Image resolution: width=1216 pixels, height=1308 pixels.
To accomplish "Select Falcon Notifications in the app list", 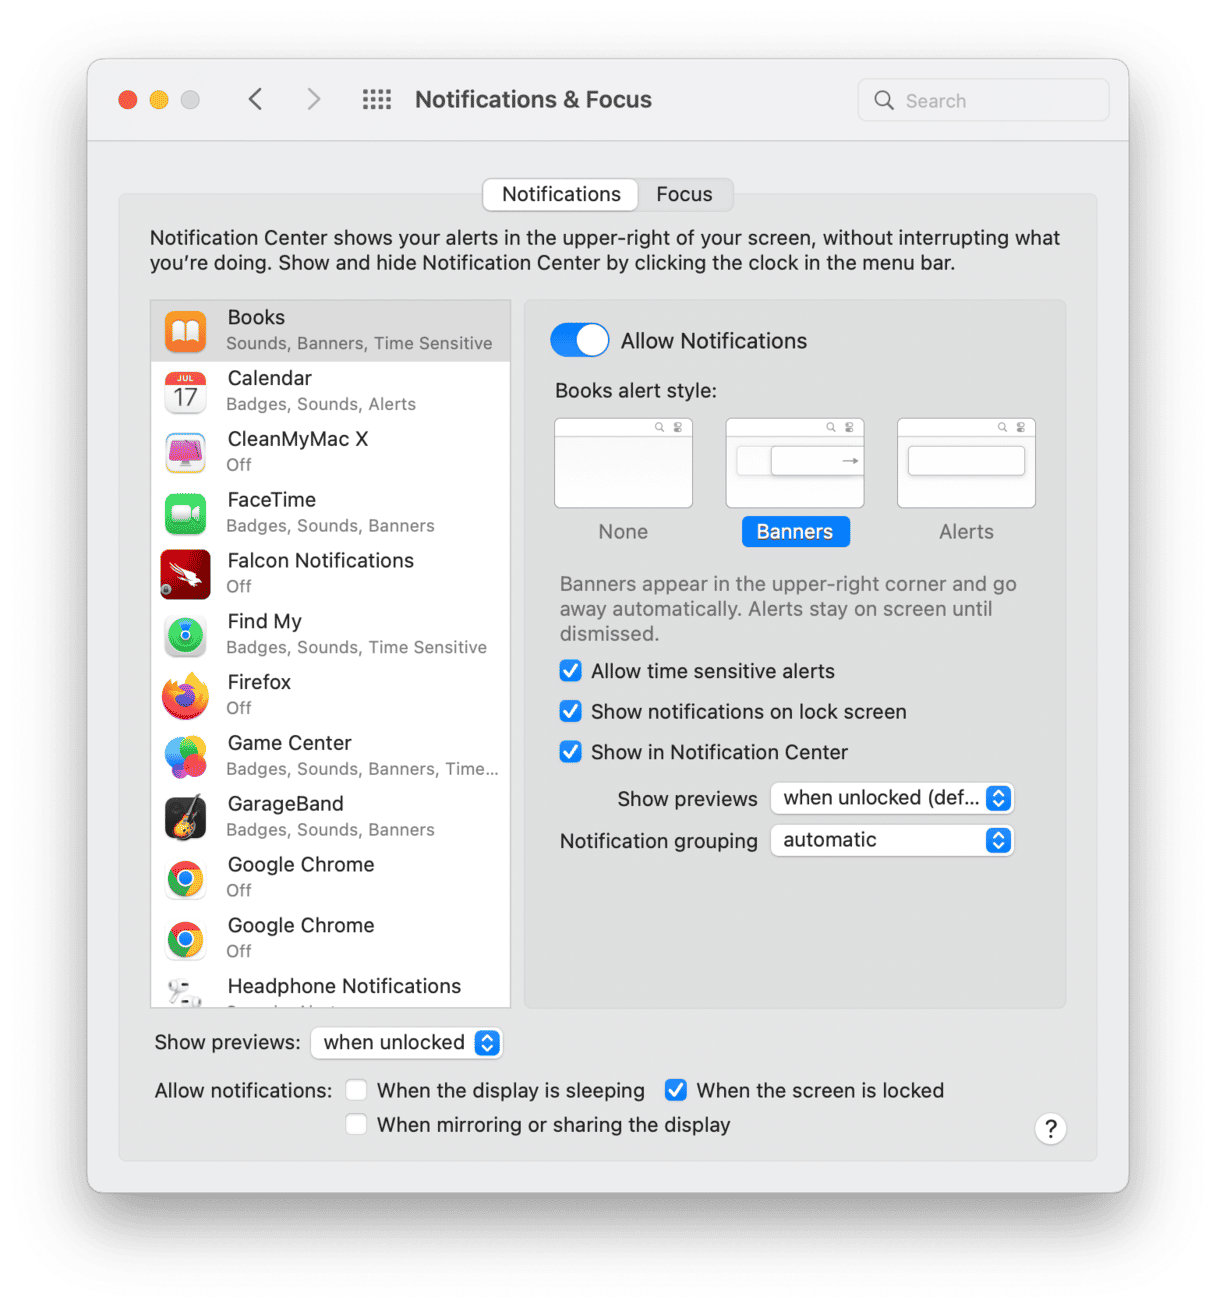I will 330,574.
